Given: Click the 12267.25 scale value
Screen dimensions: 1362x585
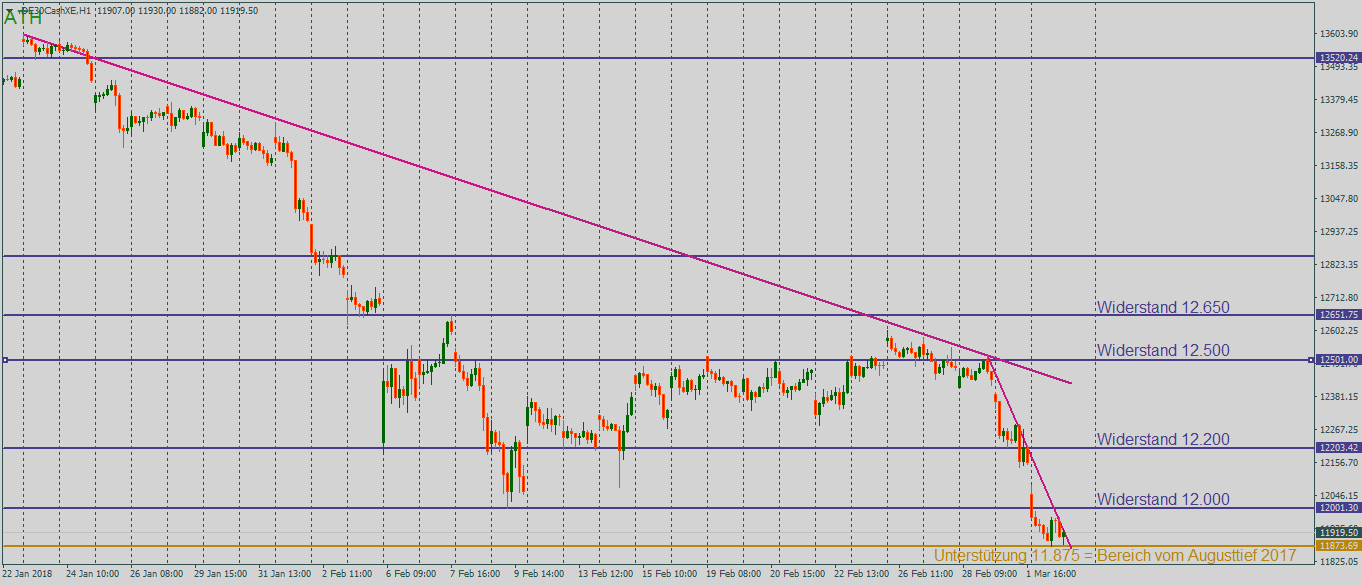Looking at the screenshot, I should (1338, 430).
